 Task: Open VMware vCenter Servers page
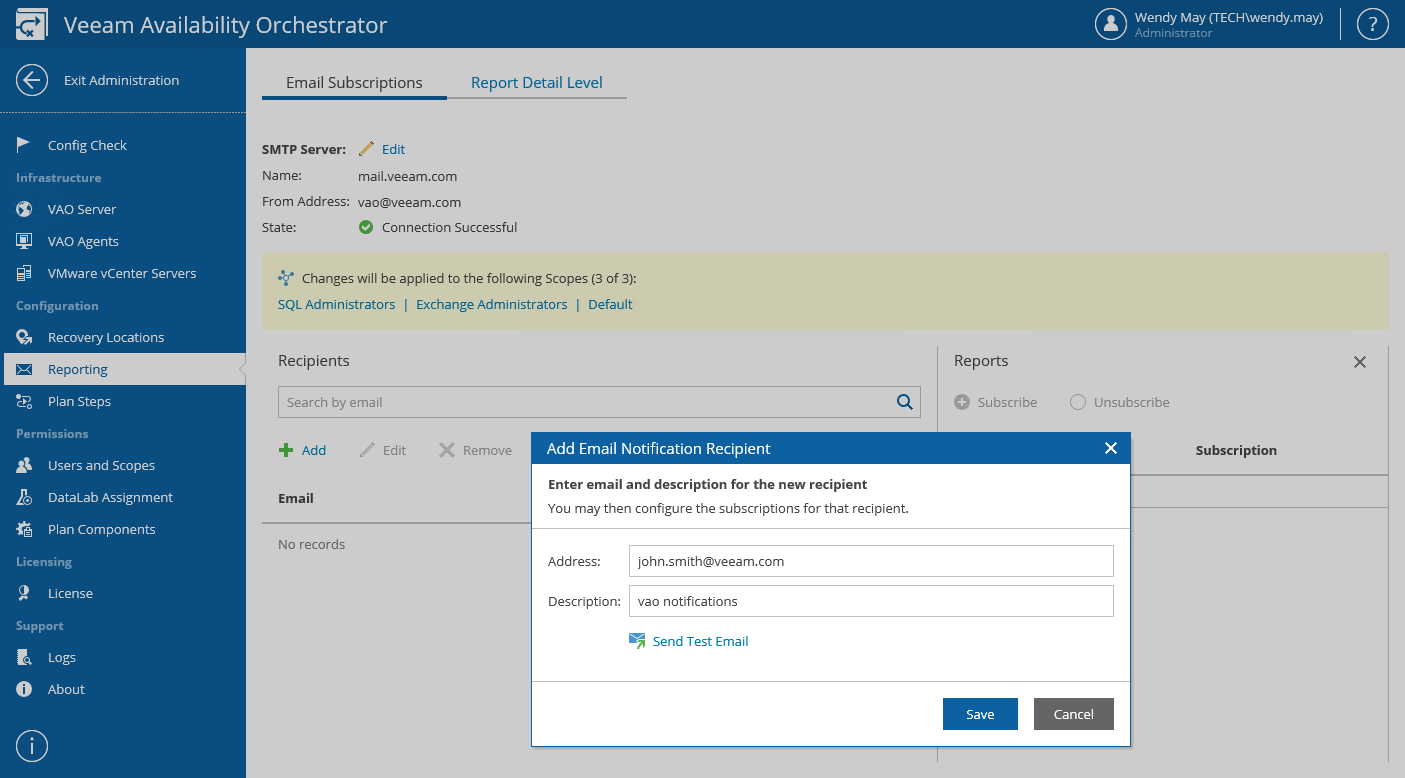pyautogui.click(x=121, y=273)
